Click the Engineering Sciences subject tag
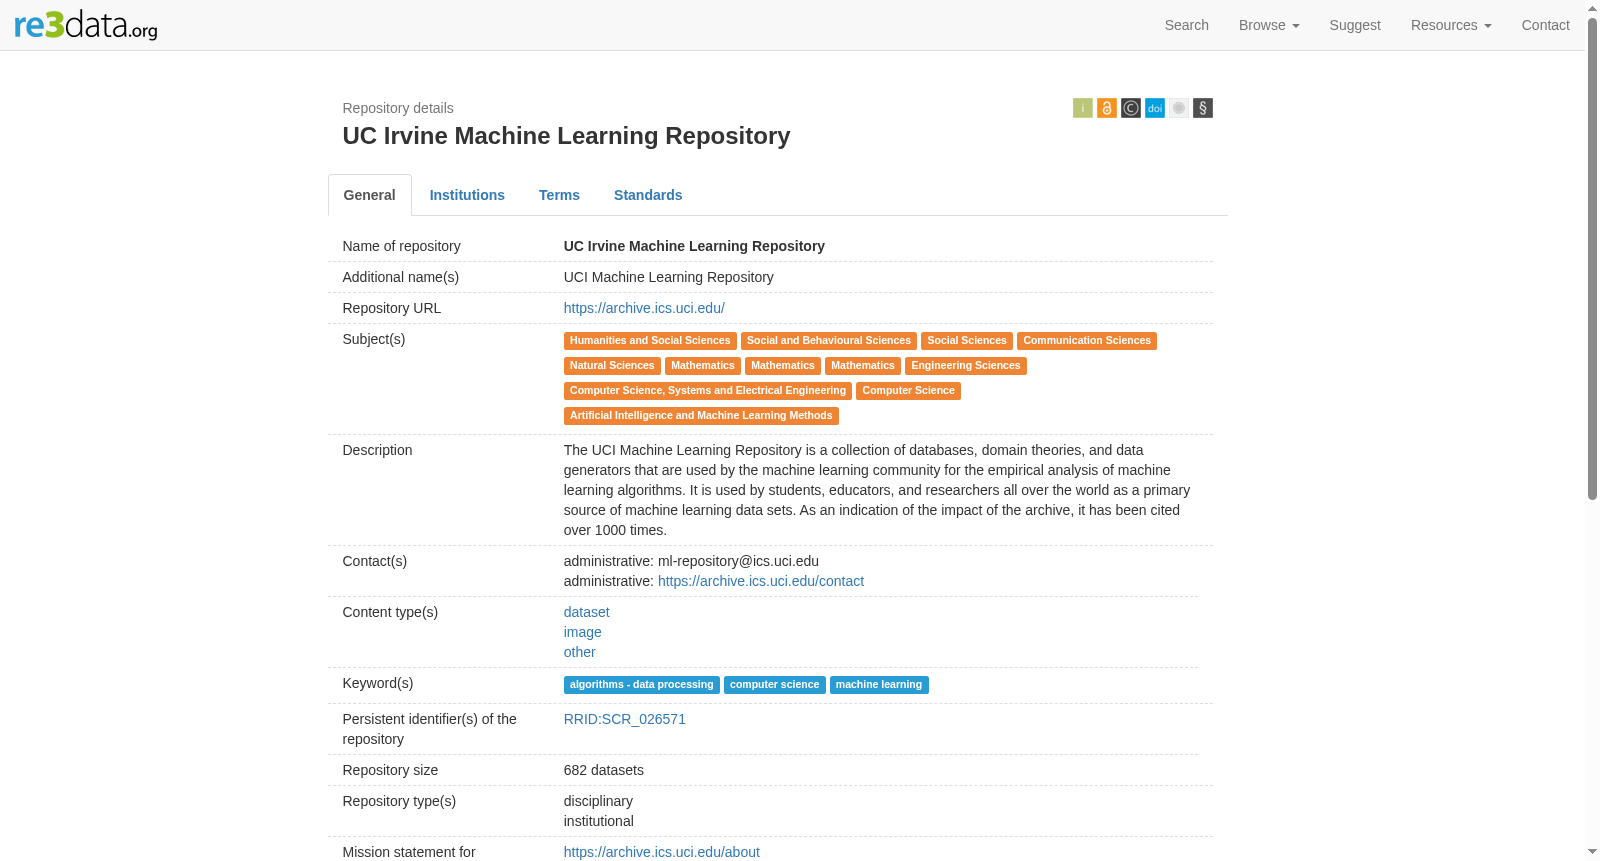1600x861 pixels. pos(966,366)
